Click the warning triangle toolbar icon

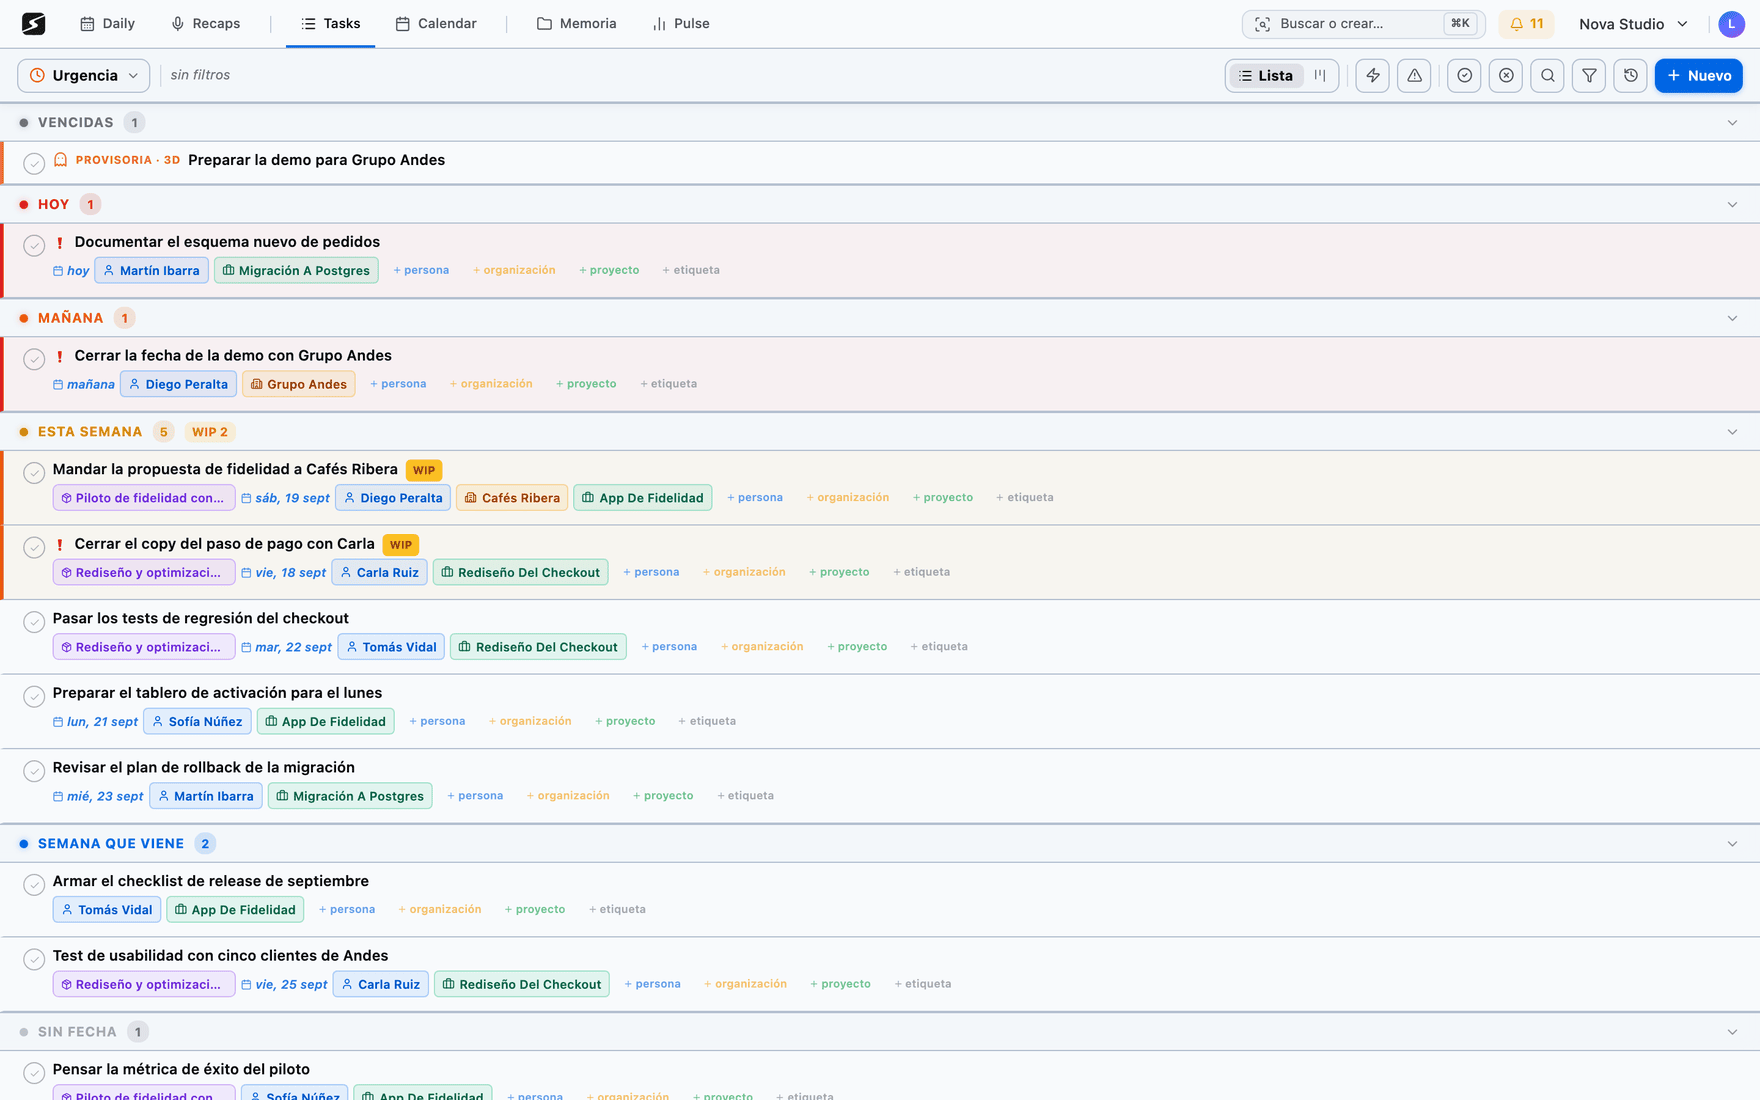click(x=1414, y=75)
